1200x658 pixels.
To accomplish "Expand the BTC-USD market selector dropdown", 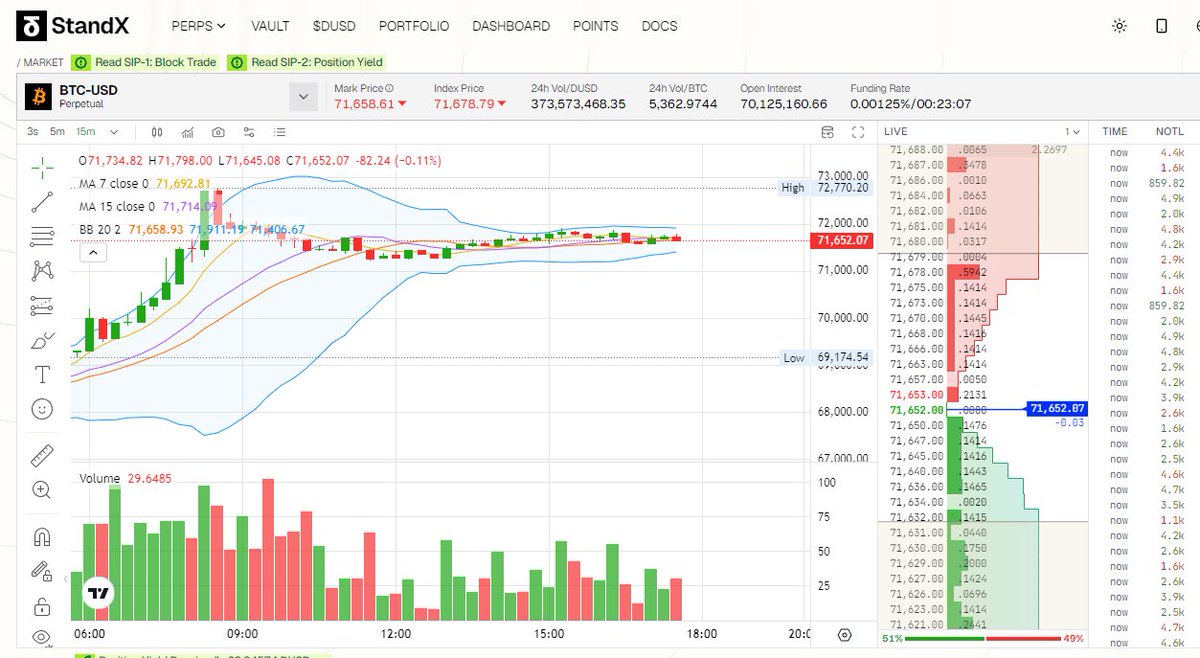I will click(303, 97).
